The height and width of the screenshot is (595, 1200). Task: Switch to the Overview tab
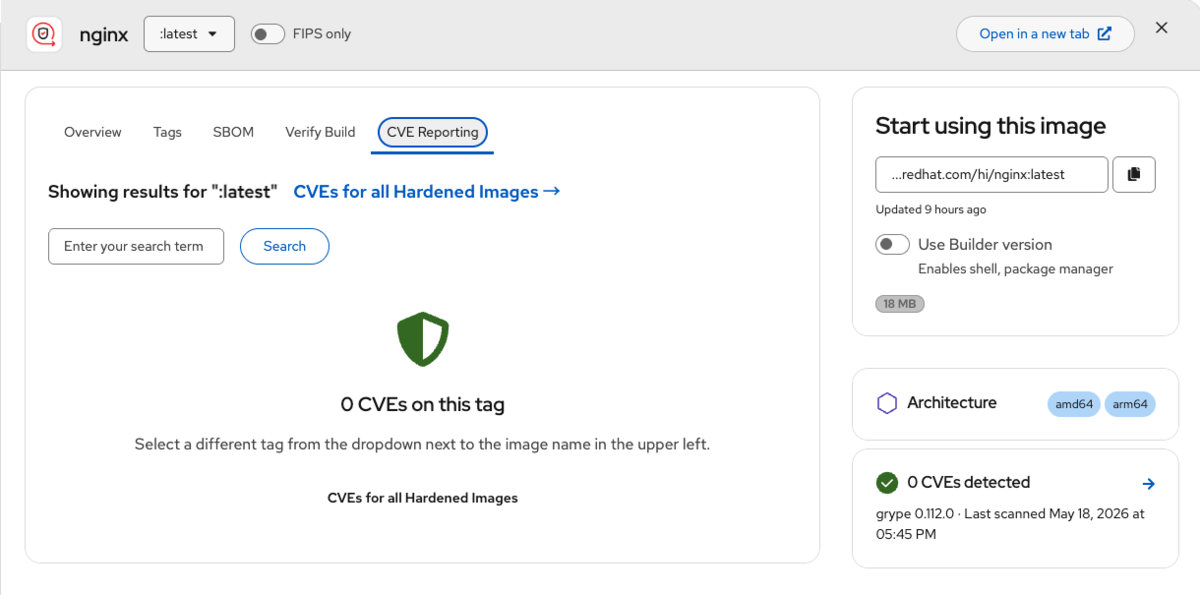tap(93, 132)
